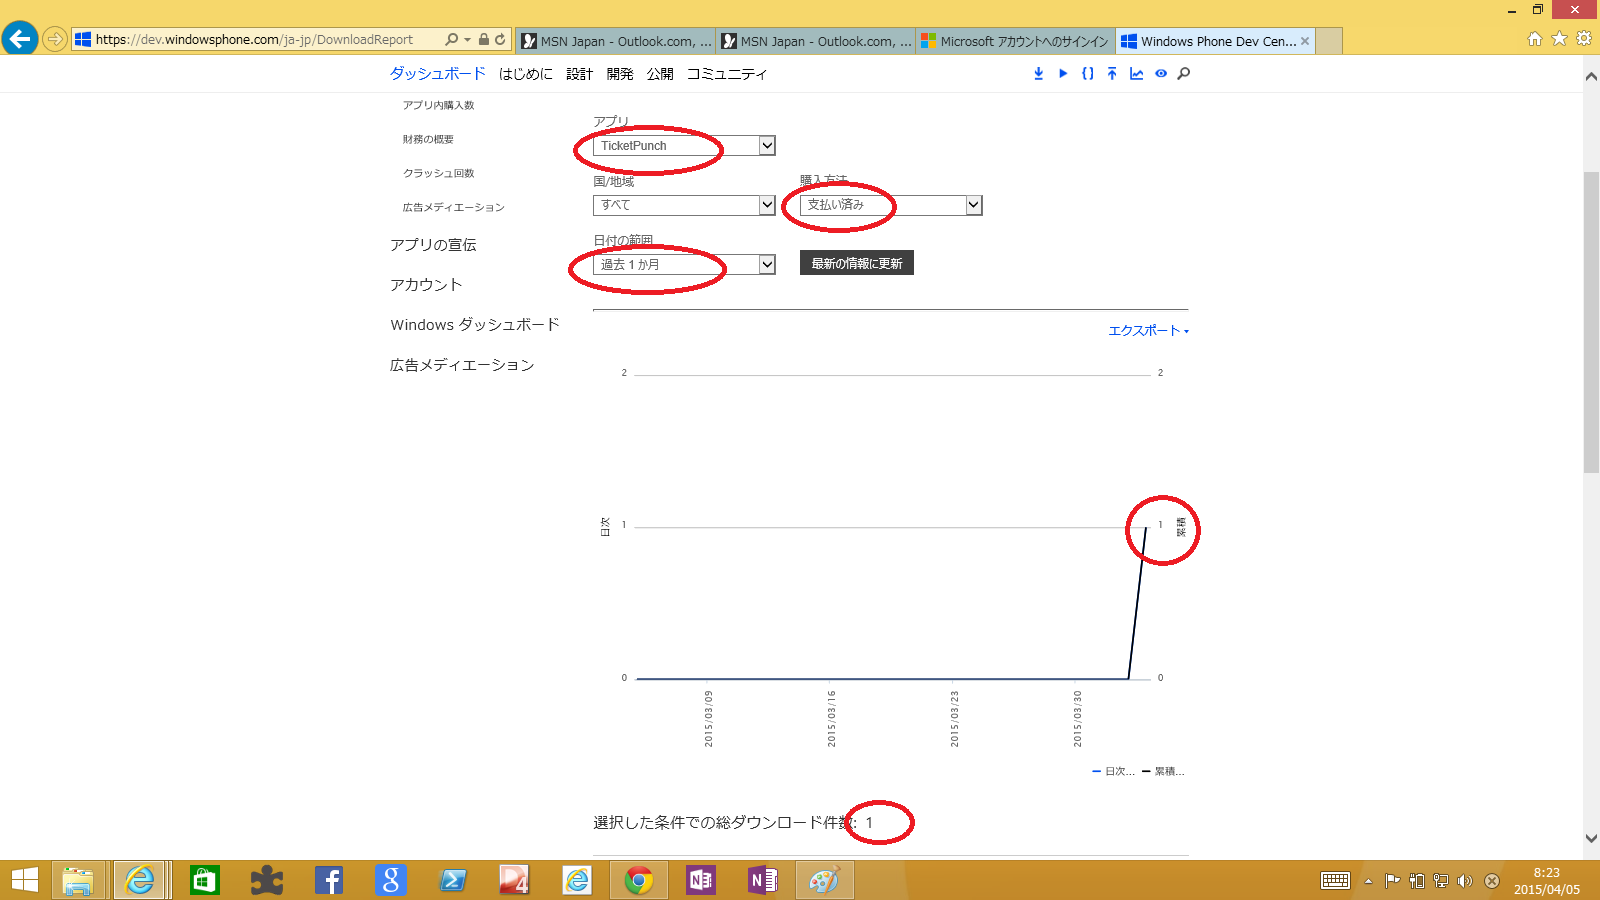Open the browser Tools gear icon
The width and height of the screenshot is (1600, 900).
point(1584,39)
